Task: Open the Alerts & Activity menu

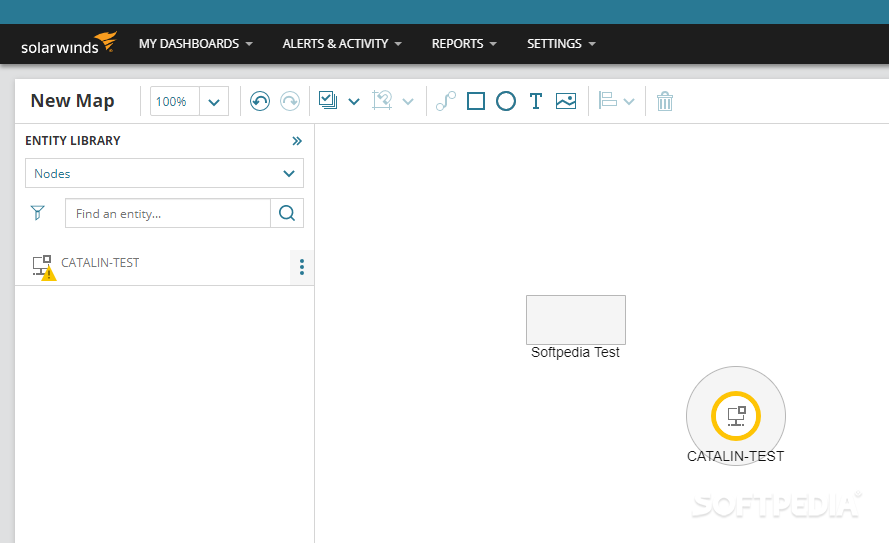Action: pyautogui.click(x=342, y=44)
